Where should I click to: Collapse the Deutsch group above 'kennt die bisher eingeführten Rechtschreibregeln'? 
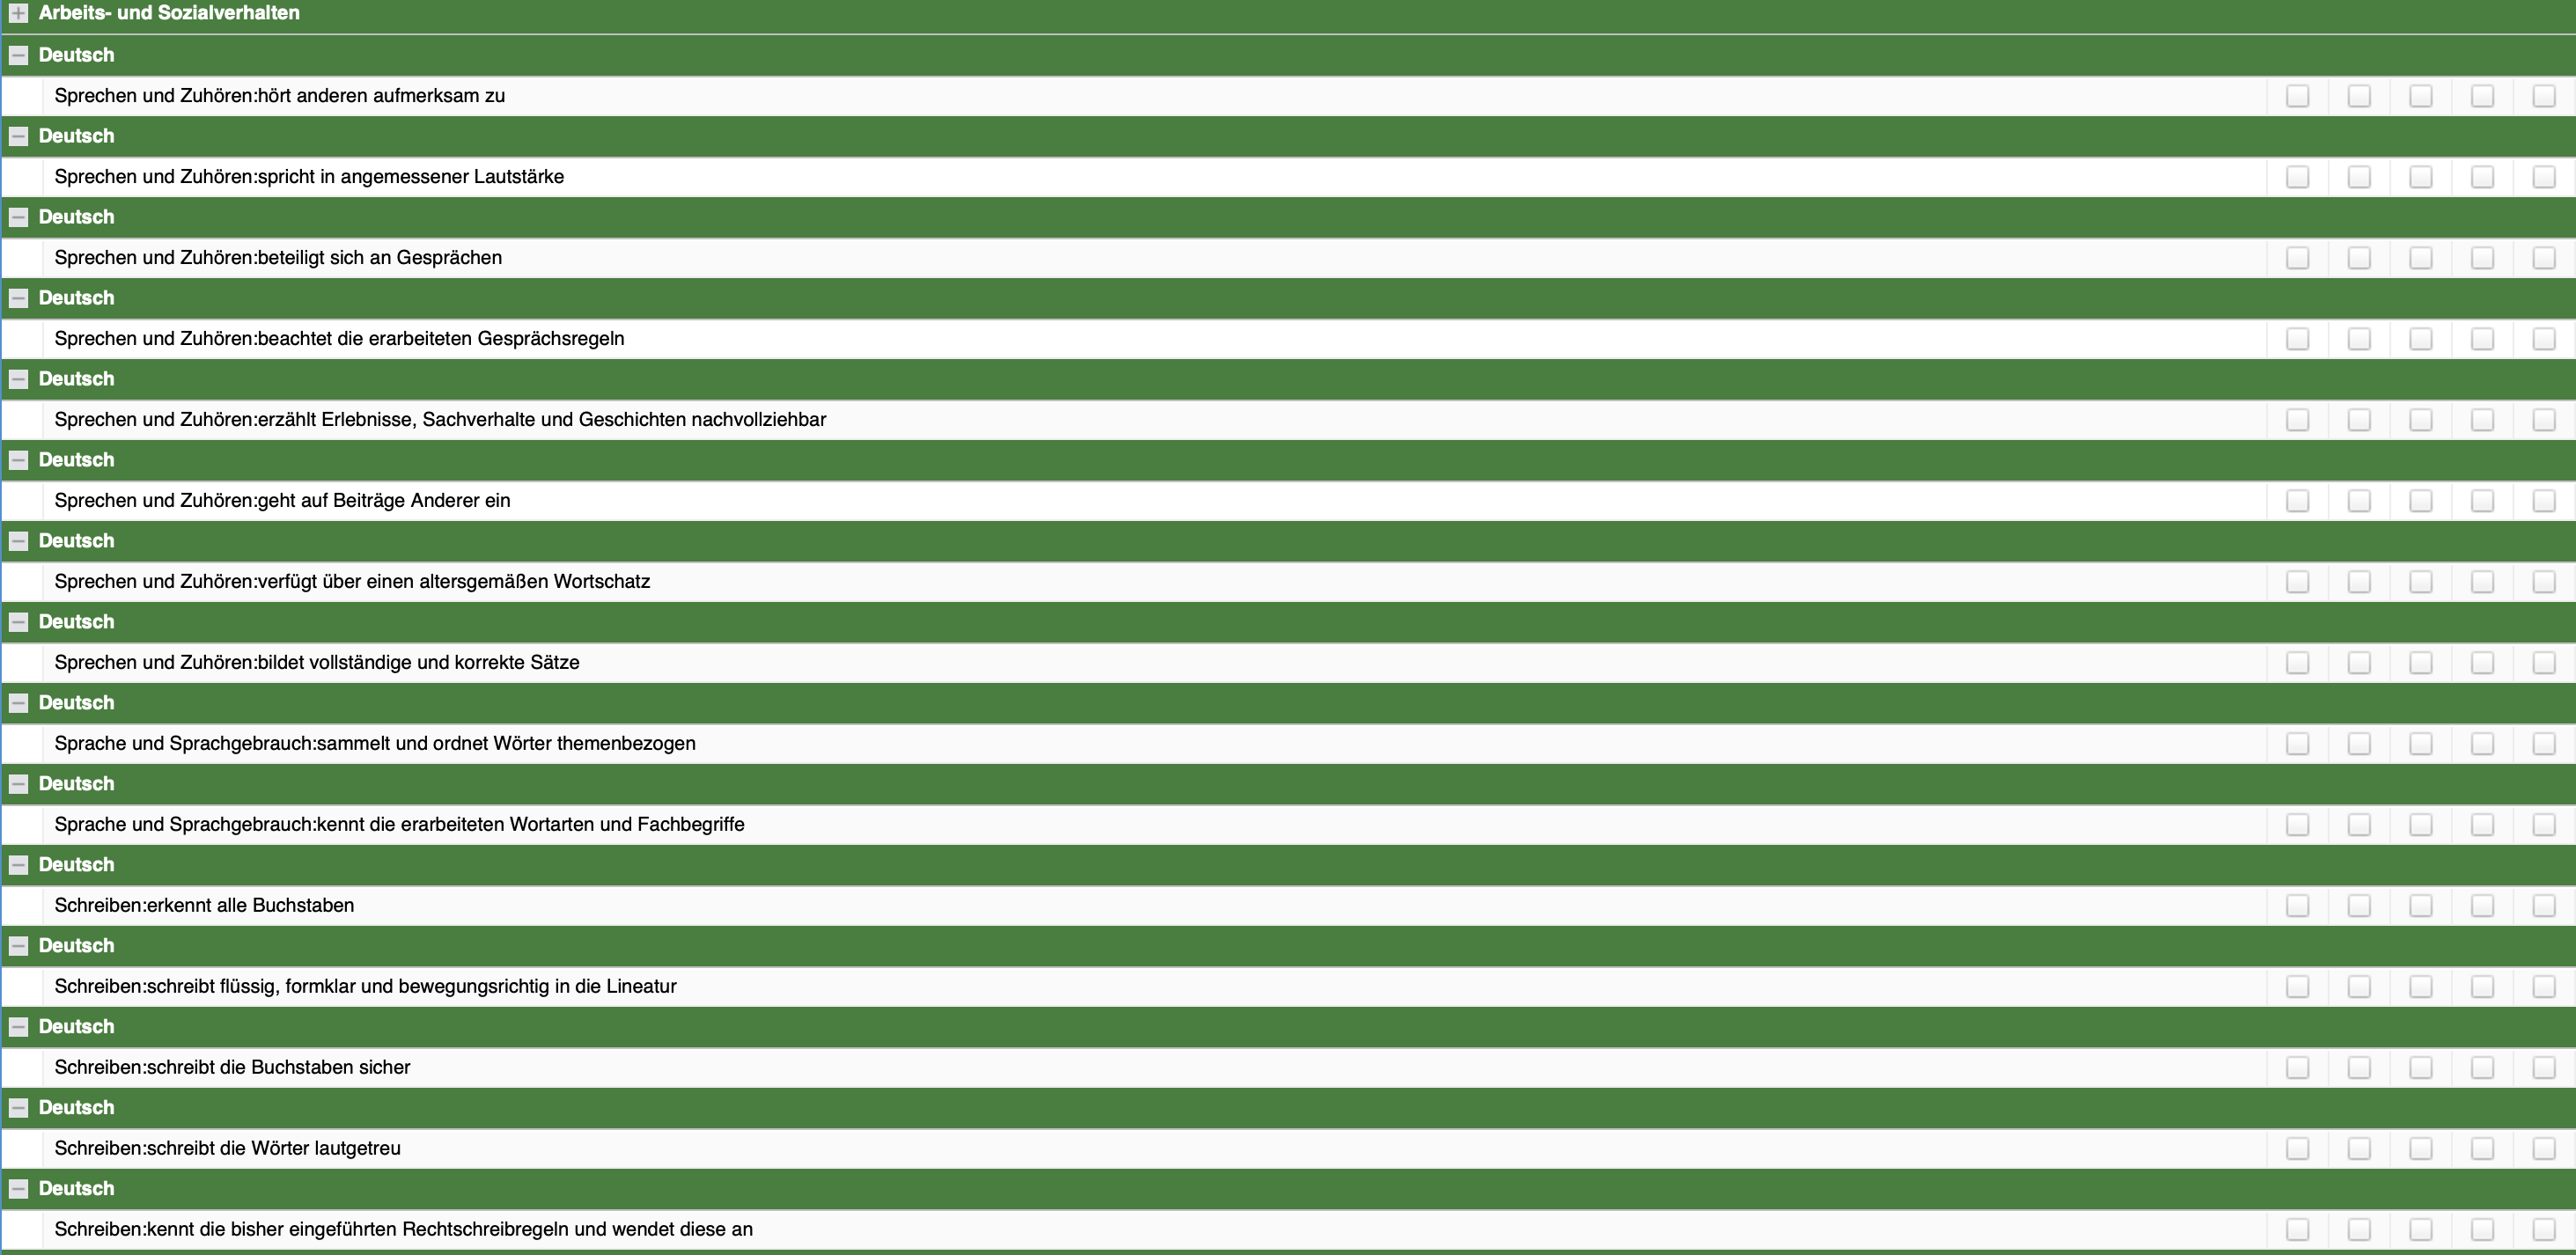coord(18,1189)
